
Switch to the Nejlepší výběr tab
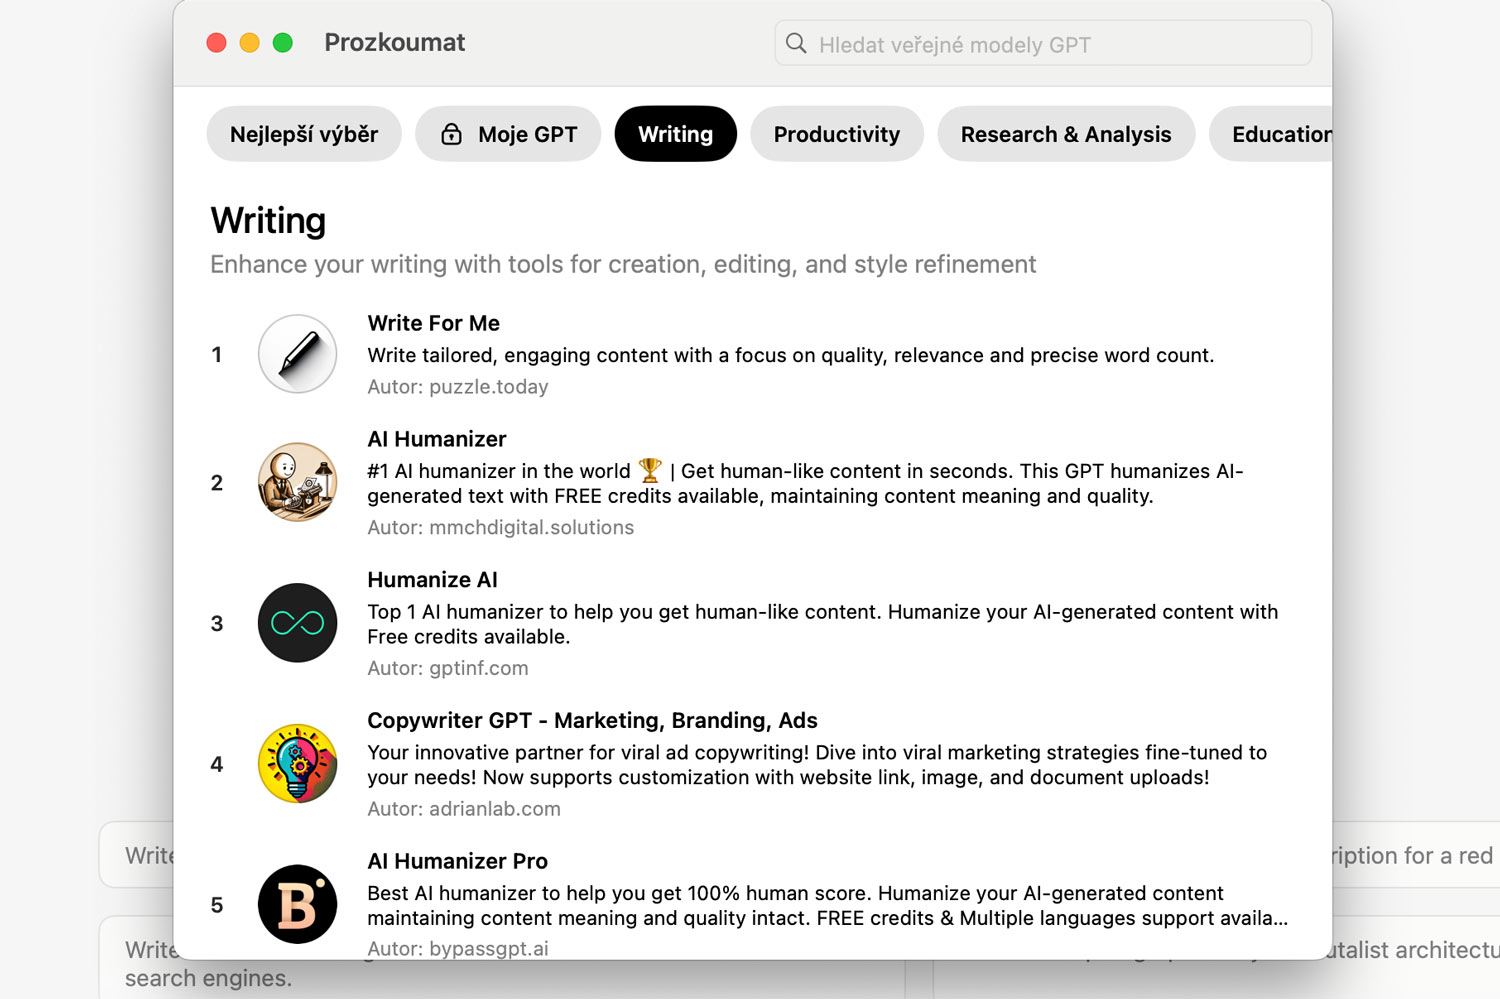[304, 134]
